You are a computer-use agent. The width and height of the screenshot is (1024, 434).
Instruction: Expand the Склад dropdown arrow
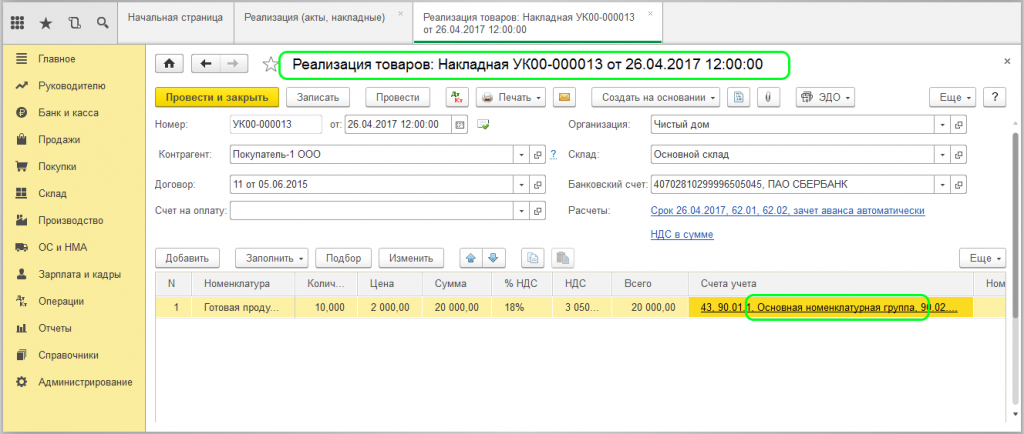[943, 155]
